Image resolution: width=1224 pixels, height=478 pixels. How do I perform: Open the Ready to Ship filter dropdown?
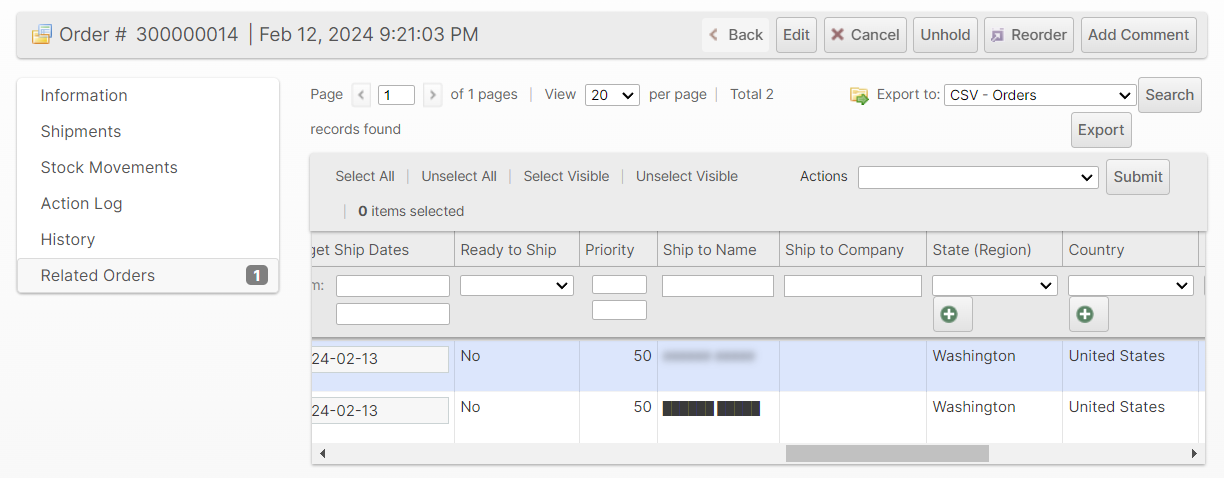(x=516, y=286)
